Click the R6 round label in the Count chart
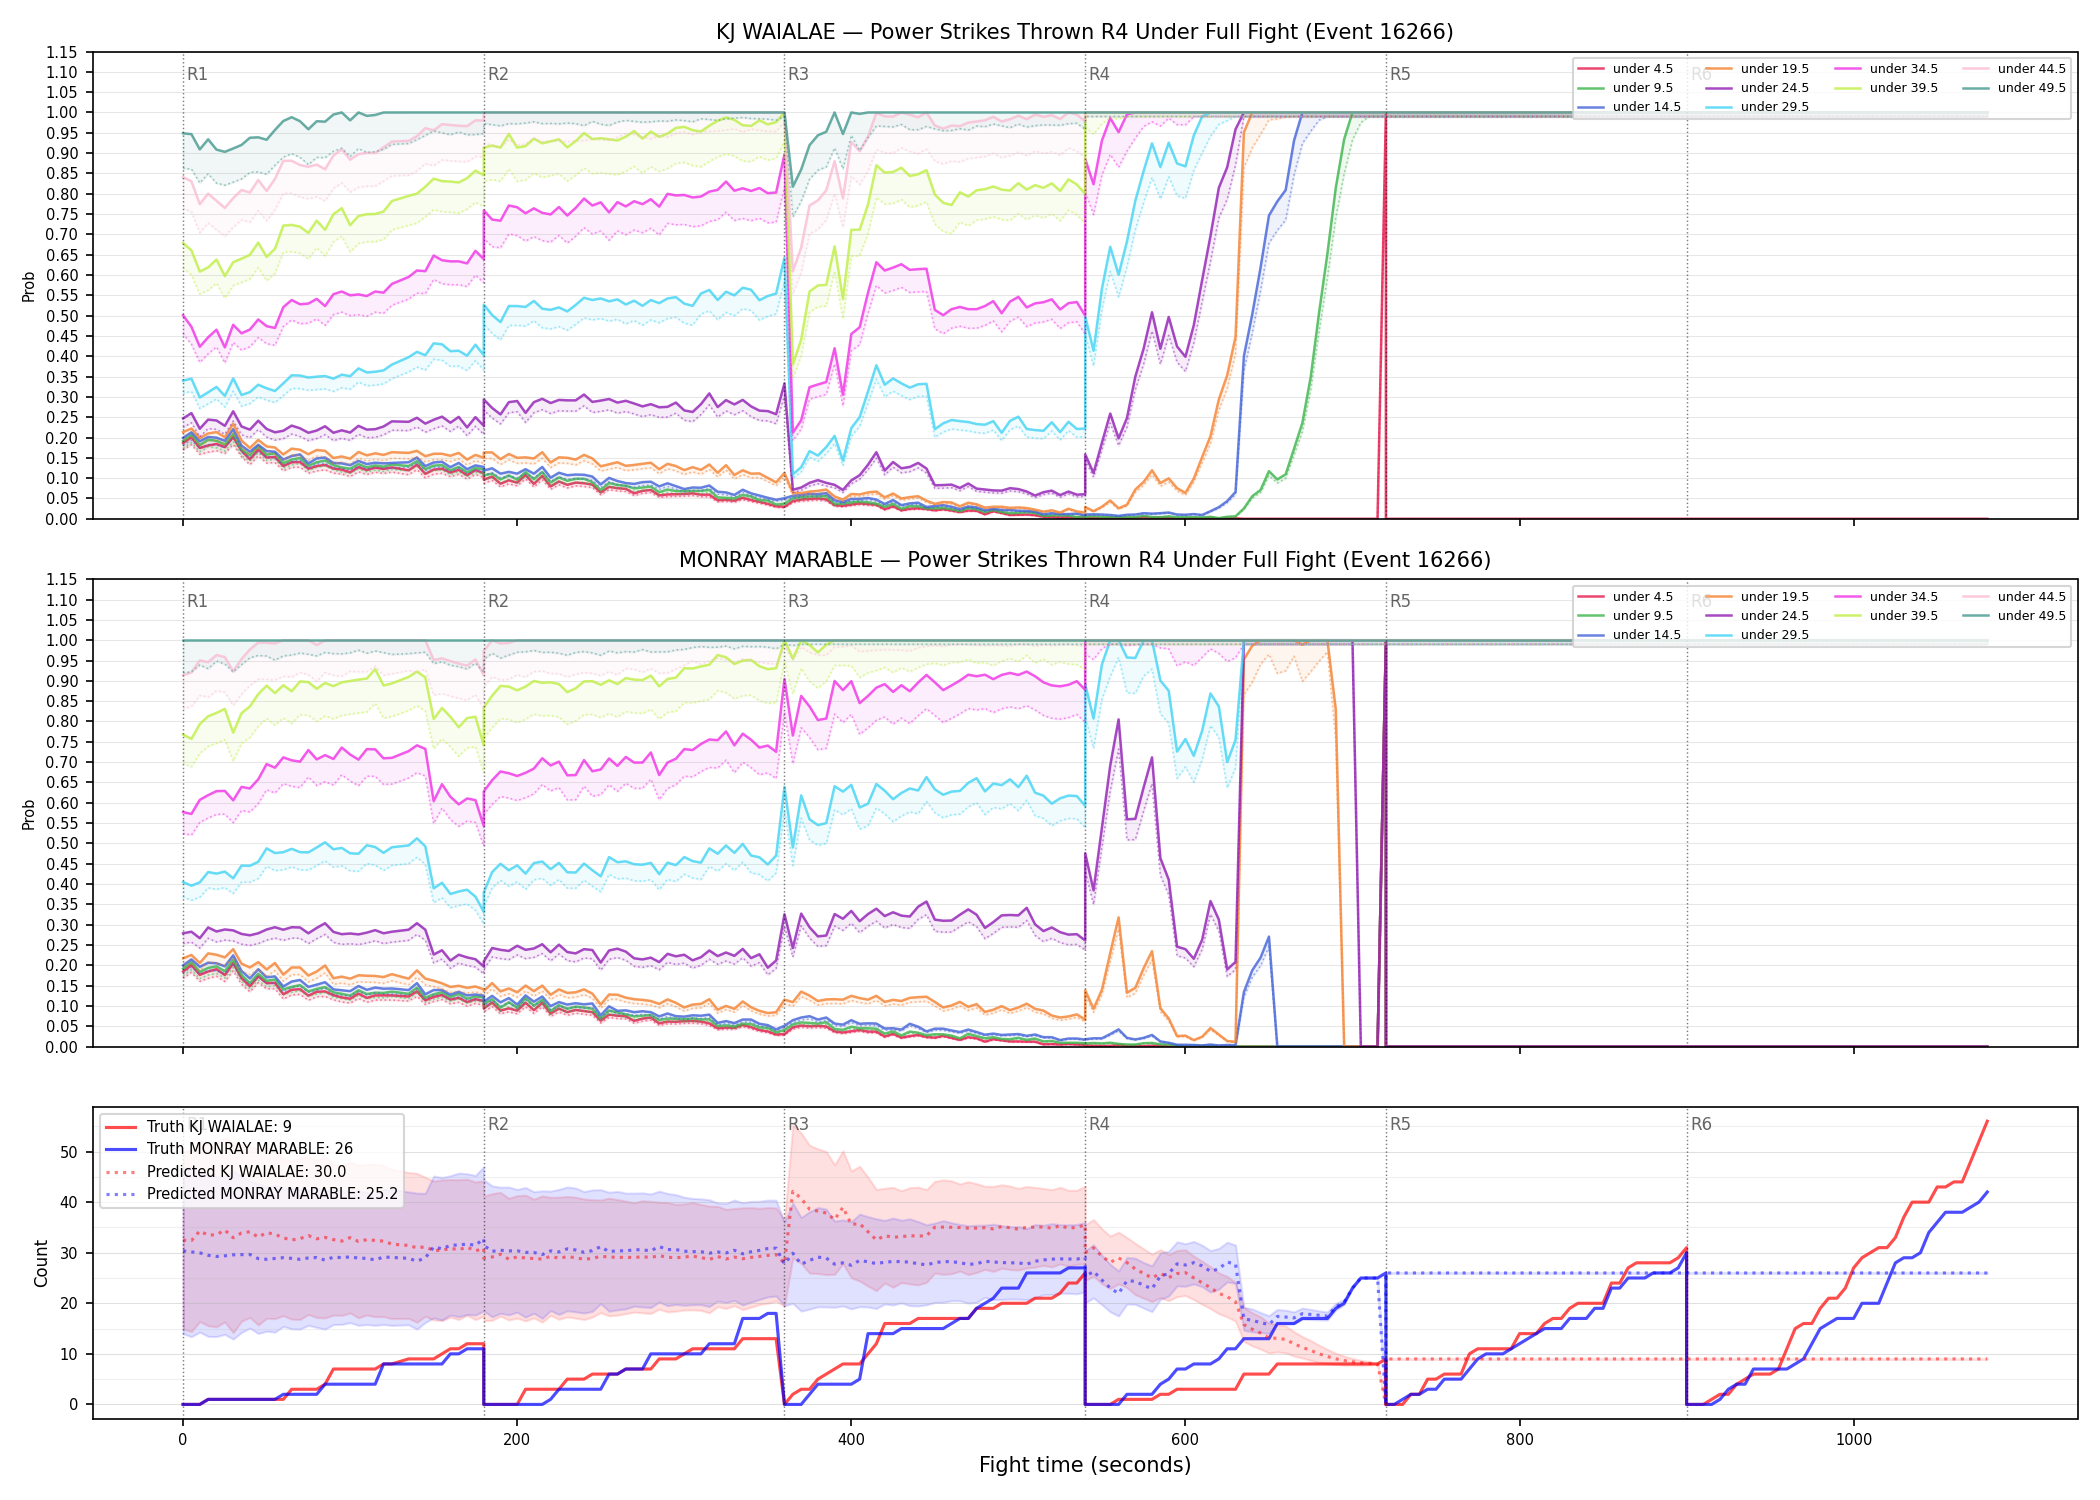The image size is (2100, 1500). click(x=1701, y=1124)
